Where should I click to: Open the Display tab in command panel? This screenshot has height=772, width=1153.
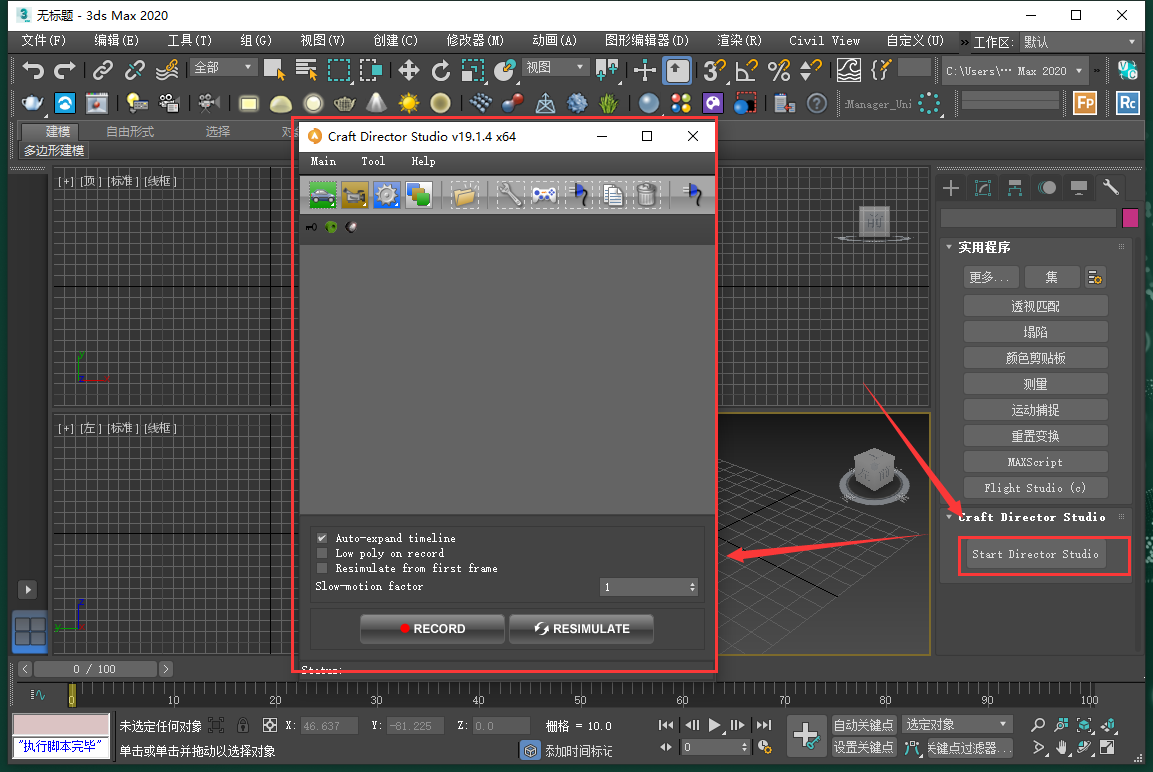[x=1079, y=188]
